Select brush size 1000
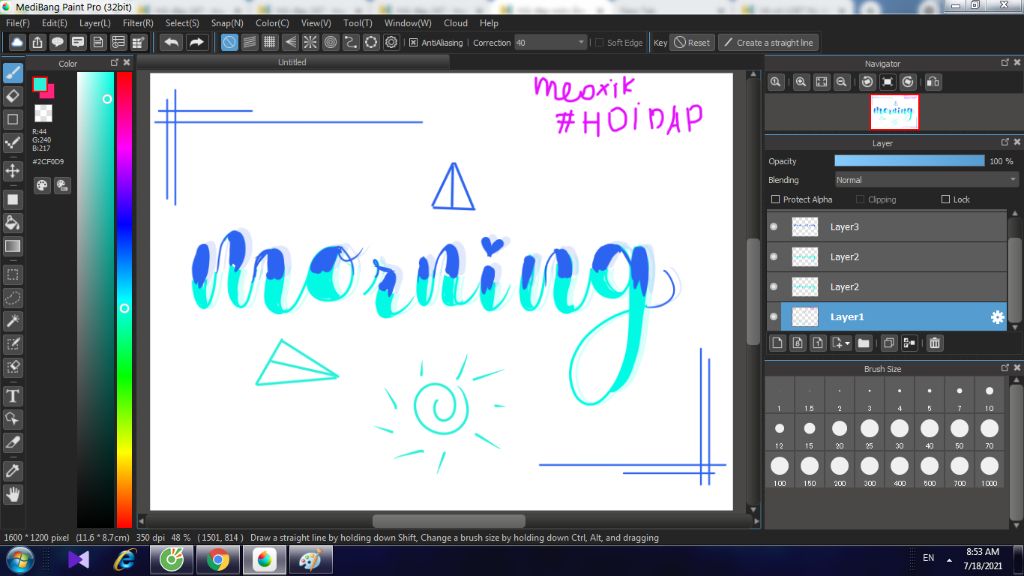This screenshot has width=1024, height=576. pos(989,472)
